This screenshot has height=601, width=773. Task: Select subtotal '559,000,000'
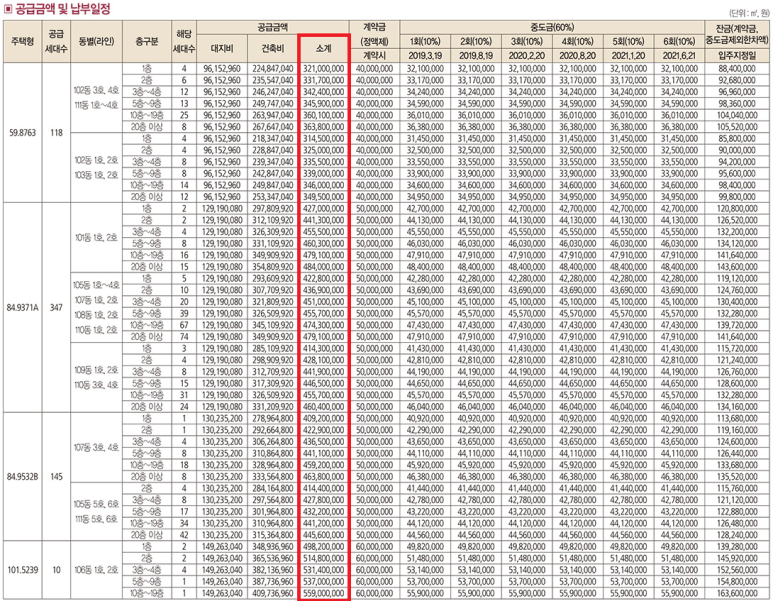(323, 593)
